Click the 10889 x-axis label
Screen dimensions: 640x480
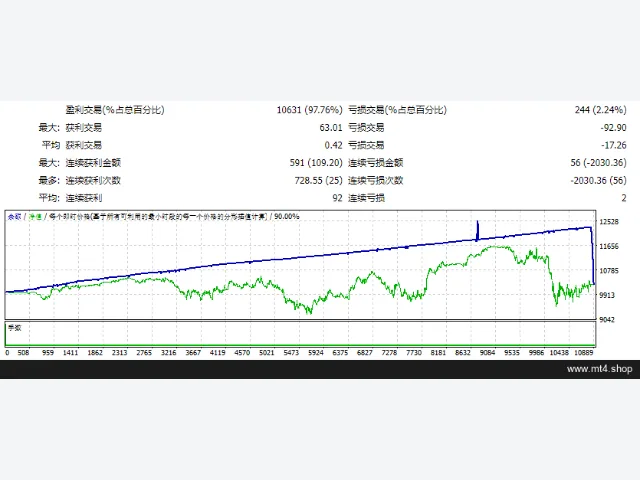[x=583, y=353]
